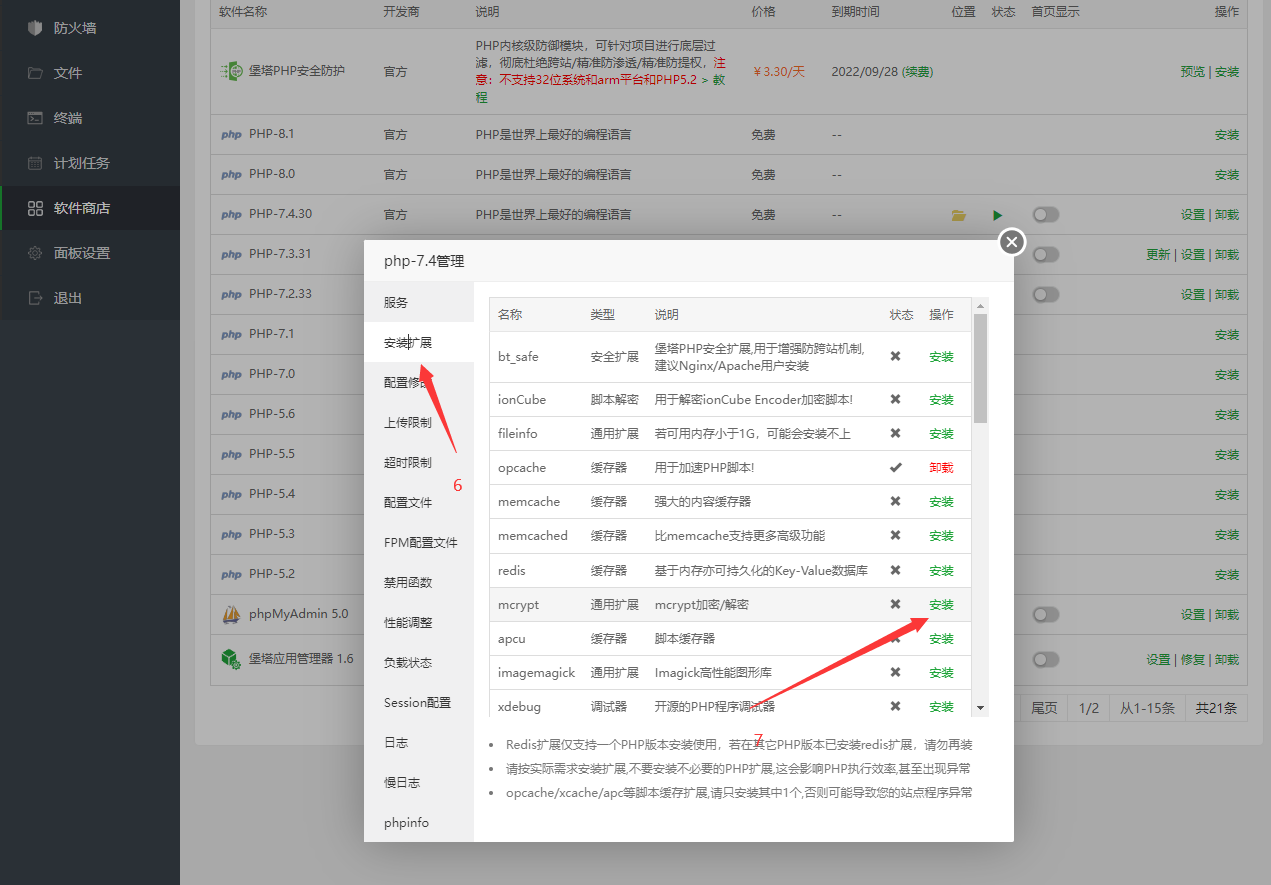
Task: Click the 堡塔应用管理器 cube icon
Action: [231, 658]
